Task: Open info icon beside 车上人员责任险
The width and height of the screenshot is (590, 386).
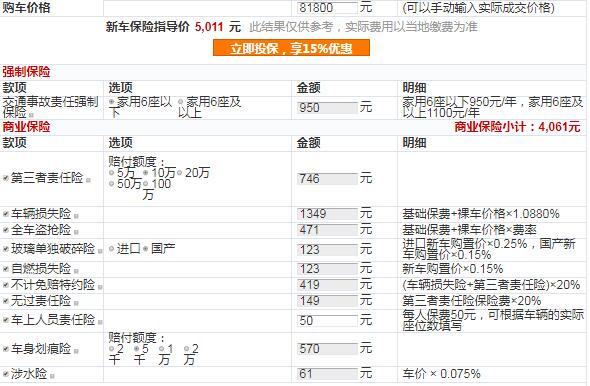Action: point(100,322)
